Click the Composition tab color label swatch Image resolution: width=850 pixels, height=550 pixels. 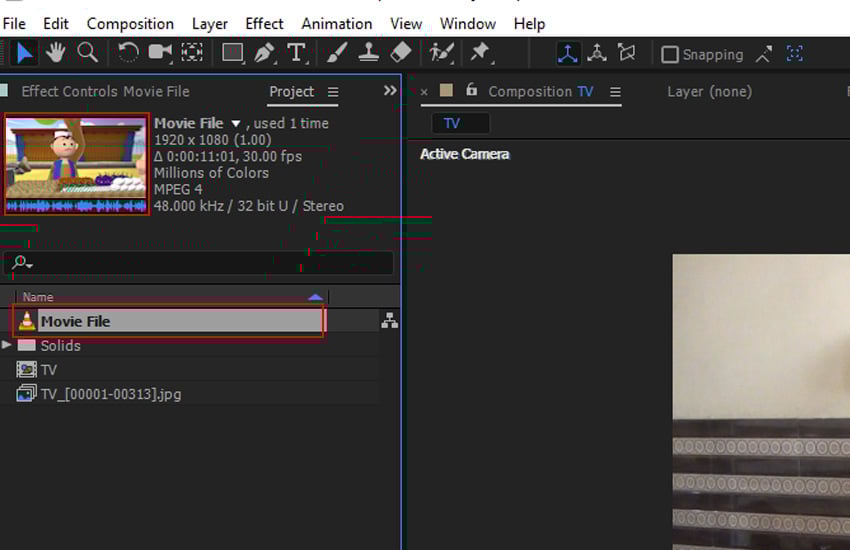coord(446,91)
